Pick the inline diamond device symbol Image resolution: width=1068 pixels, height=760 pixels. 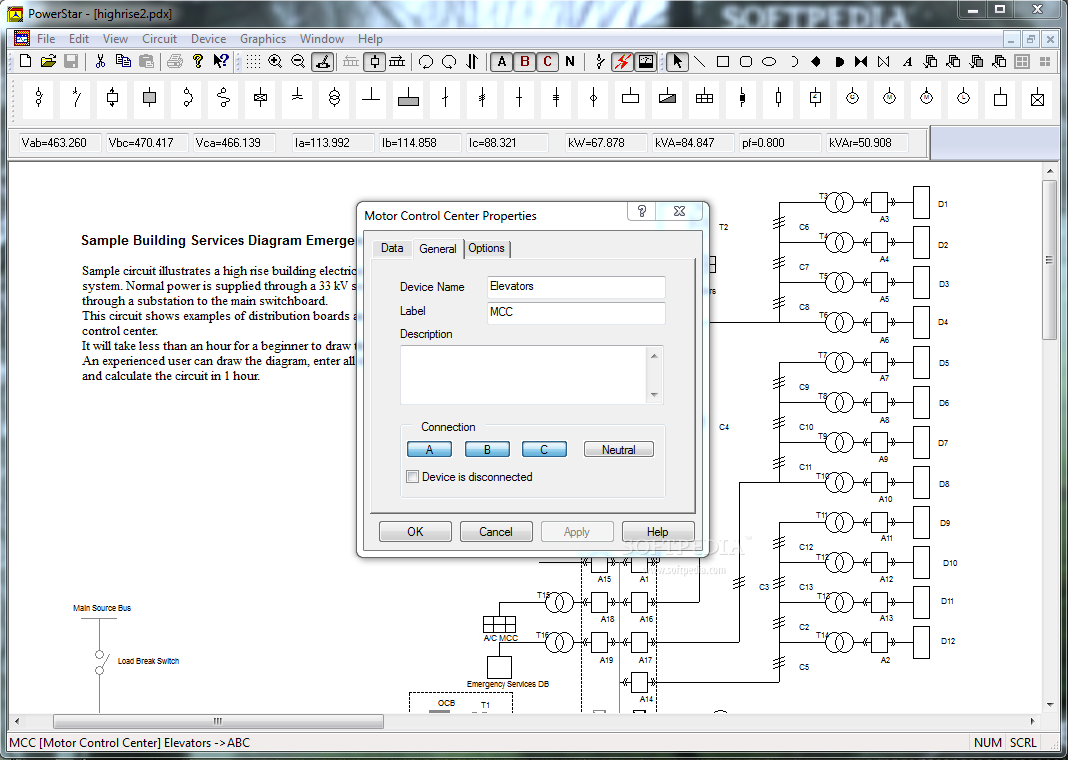tap(593, 99)
